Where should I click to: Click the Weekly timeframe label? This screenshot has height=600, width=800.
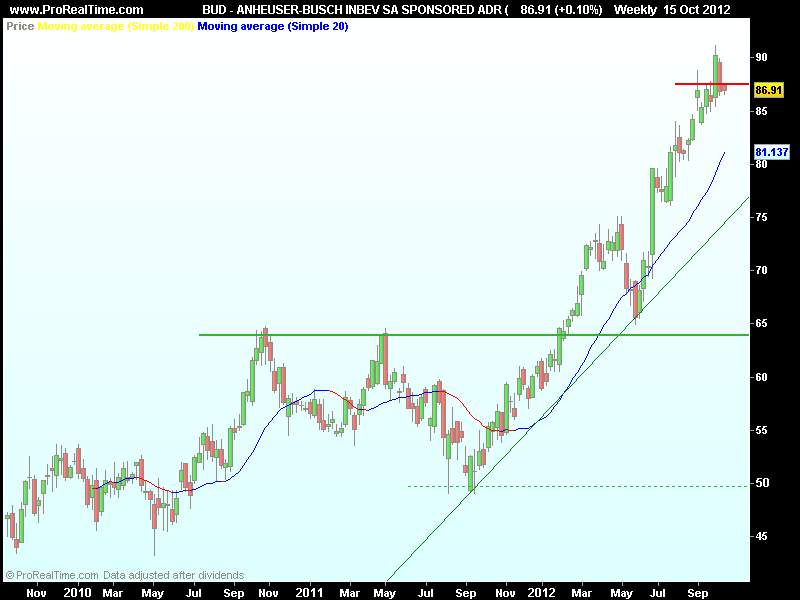[x=635, y=9]
